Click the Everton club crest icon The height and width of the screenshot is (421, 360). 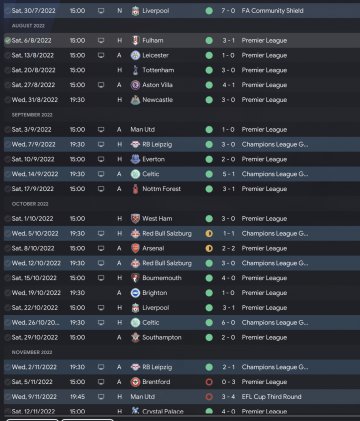point(135,159)
